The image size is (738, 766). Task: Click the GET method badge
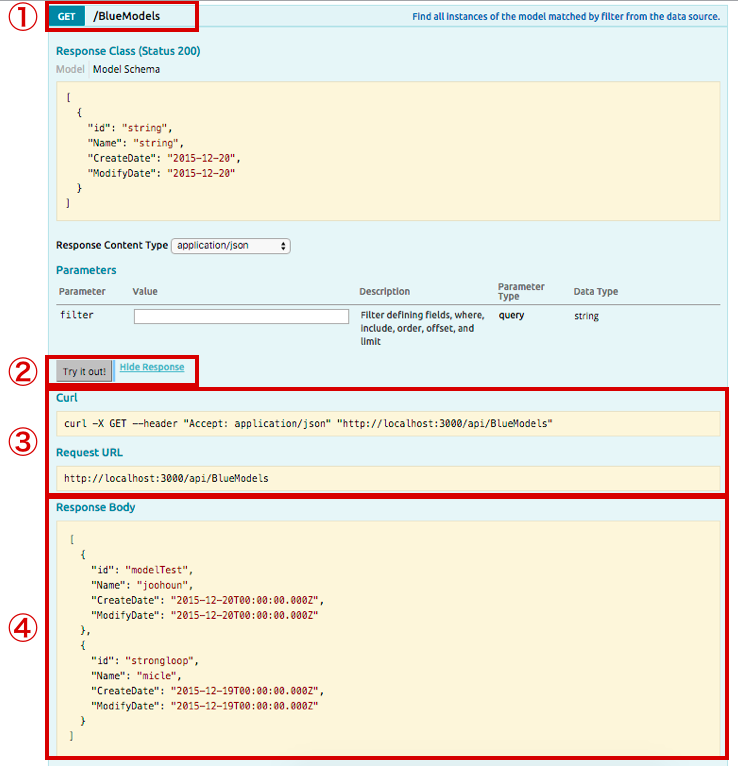pos(67,17)
